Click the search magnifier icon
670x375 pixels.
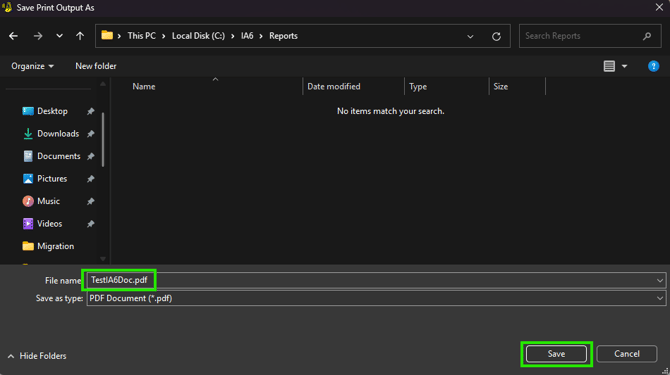[647, 36]
